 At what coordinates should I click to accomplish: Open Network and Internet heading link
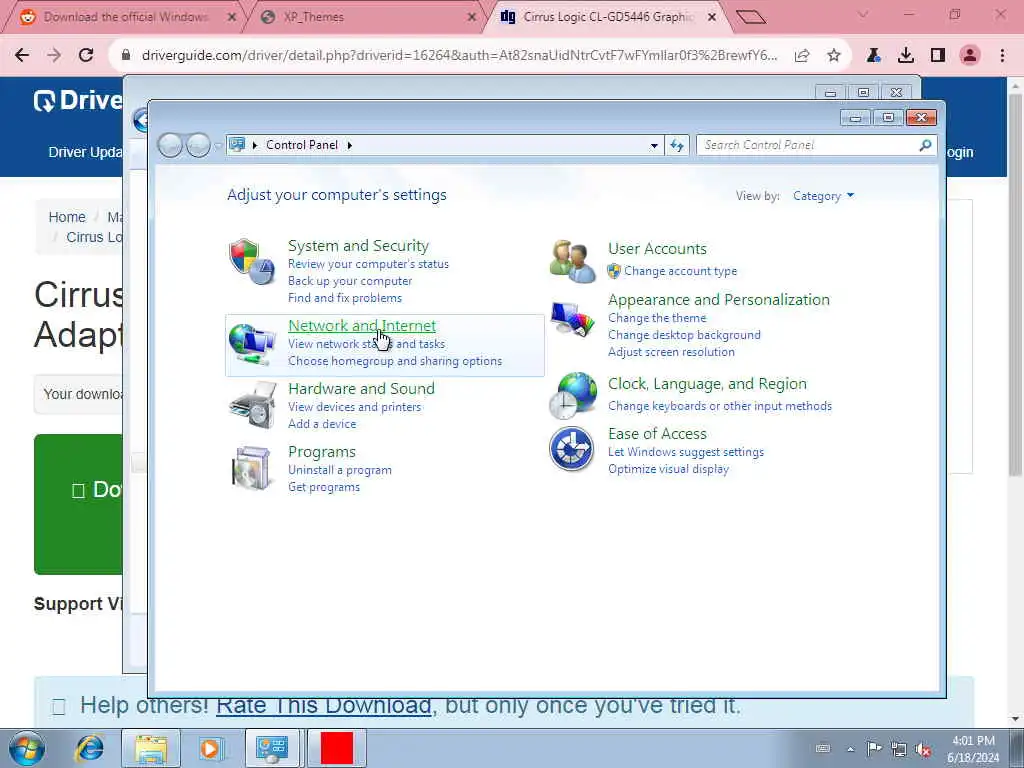362,325
